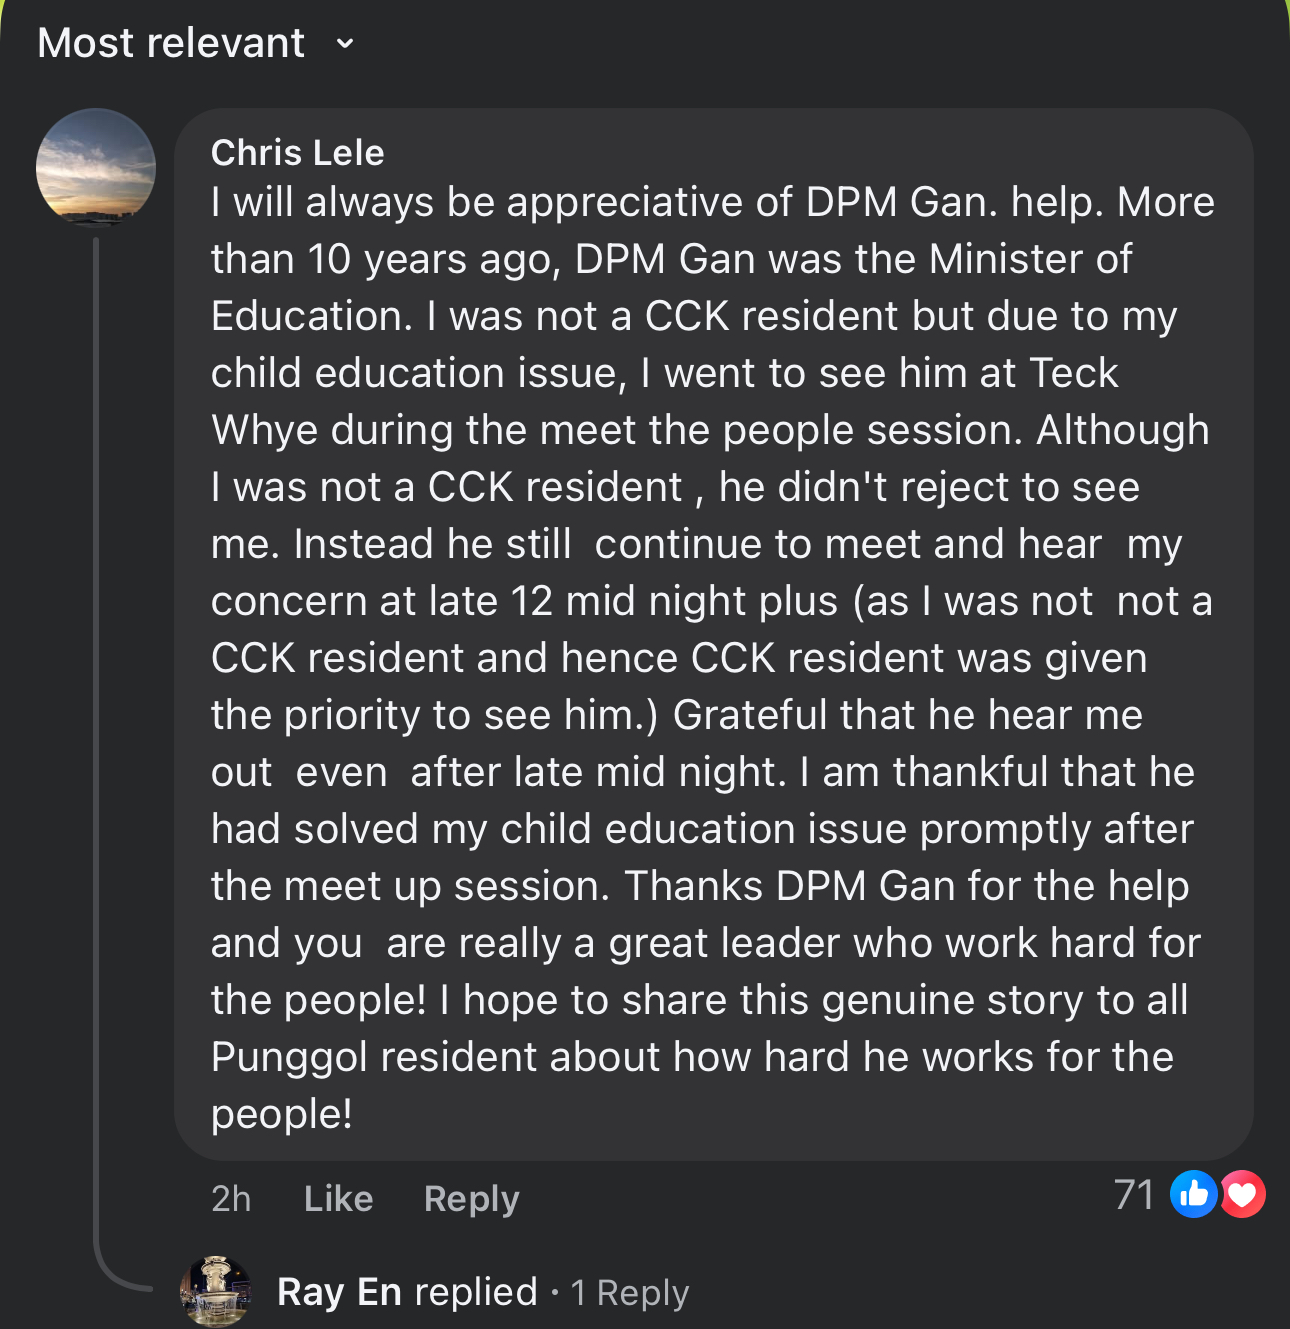
Task: Reply to Chris Lele's comment
Action: coord(471,1198)
